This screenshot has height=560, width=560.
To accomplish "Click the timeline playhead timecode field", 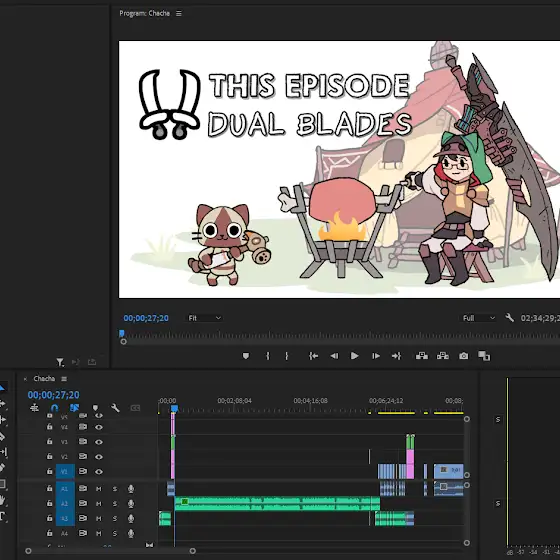I will click(x=54, y=395).
